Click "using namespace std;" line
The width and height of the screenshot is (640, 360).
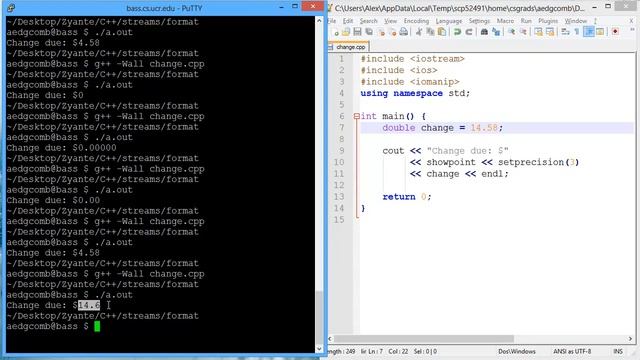(x=415, y=93)
